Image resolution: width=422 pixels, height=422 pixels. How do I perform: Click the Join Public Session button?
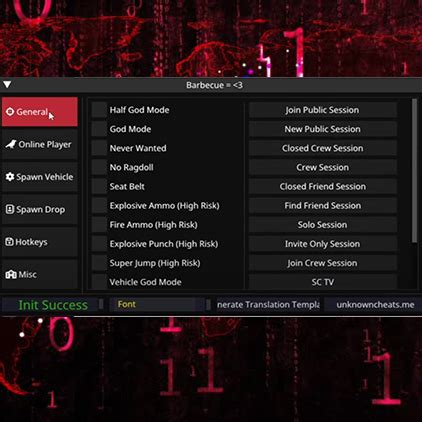click(323, 110)
